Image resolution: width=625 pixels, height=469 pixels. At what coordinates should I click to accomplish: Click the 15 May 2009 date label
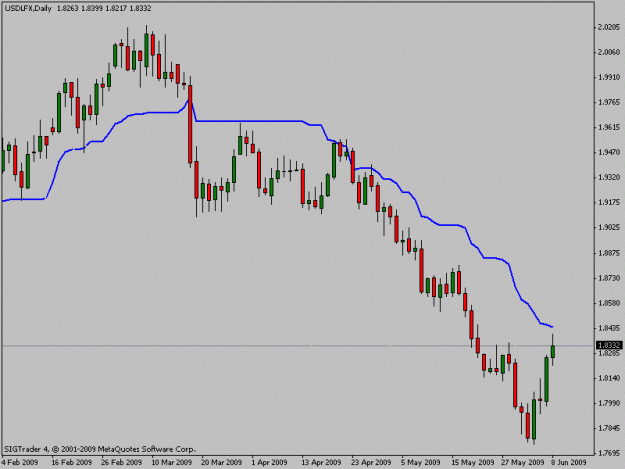(x=473, y=463)
